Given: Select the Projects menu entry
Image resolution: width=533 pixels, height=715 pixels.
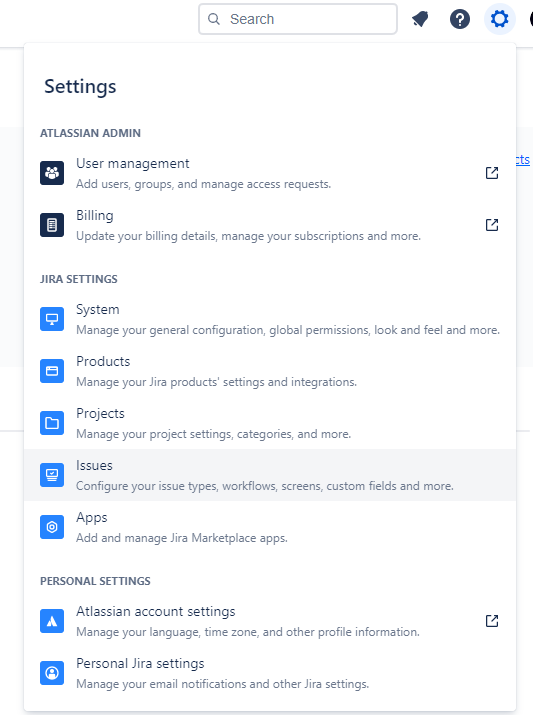Looking at the screenshot, I should [x=270, y=423].
